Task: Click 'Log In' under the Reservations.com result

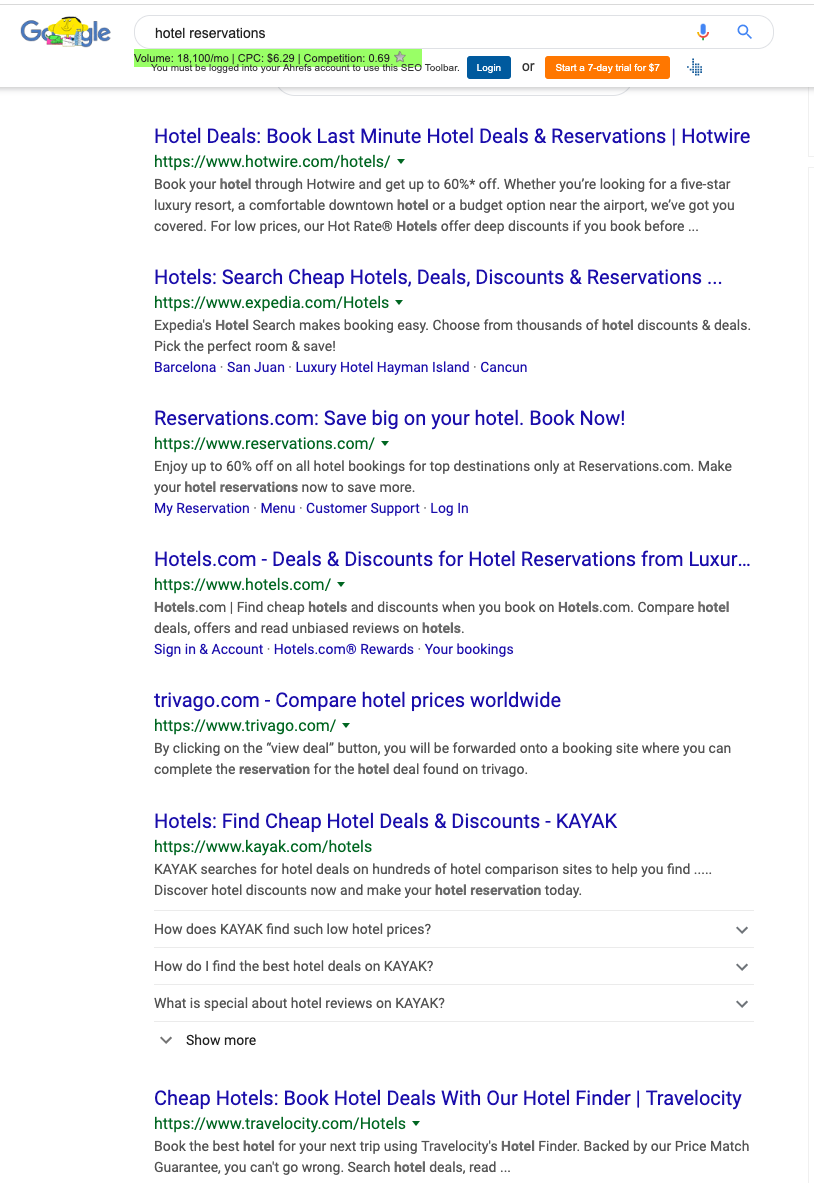Action: (x=449, y=508)
